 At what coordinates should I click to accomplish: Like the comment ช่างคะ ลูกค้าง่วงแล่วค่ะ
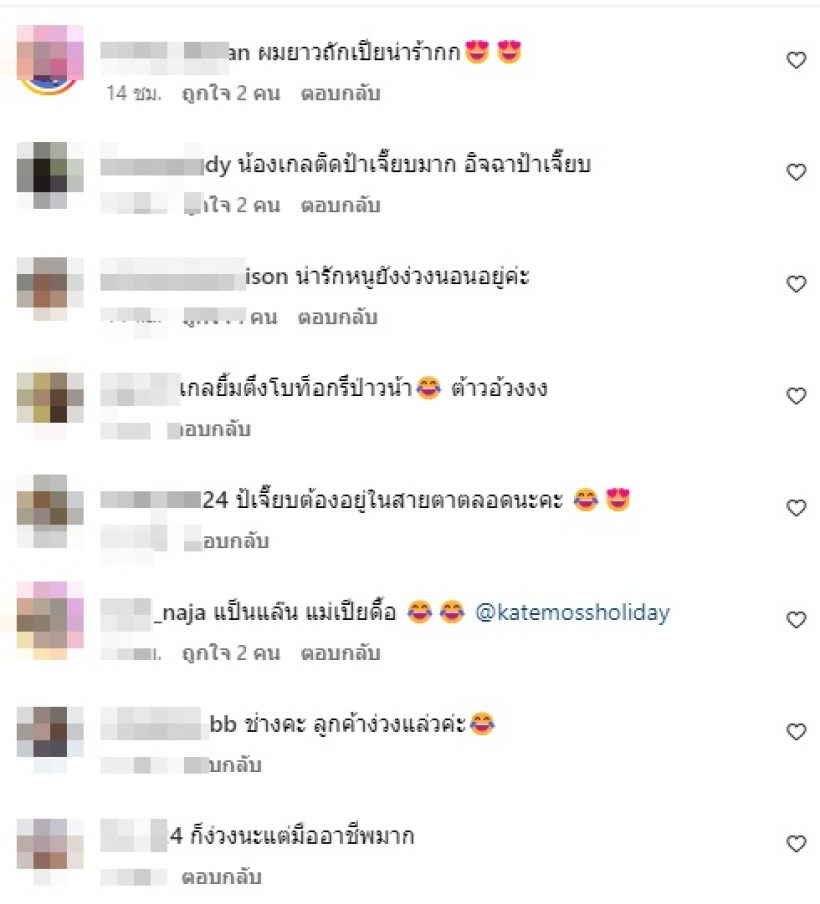(796, 730)
